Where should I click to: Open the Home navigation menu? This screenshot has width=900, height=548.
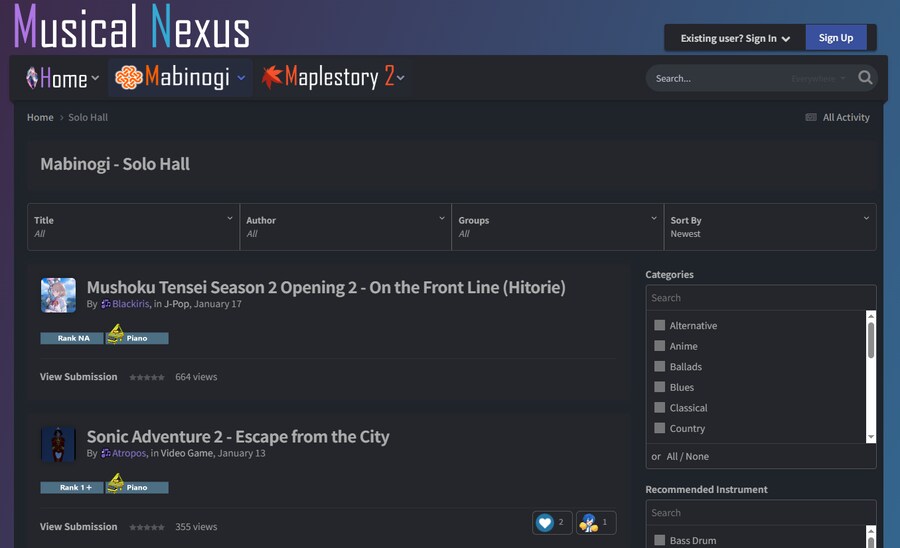coord(63,77)
